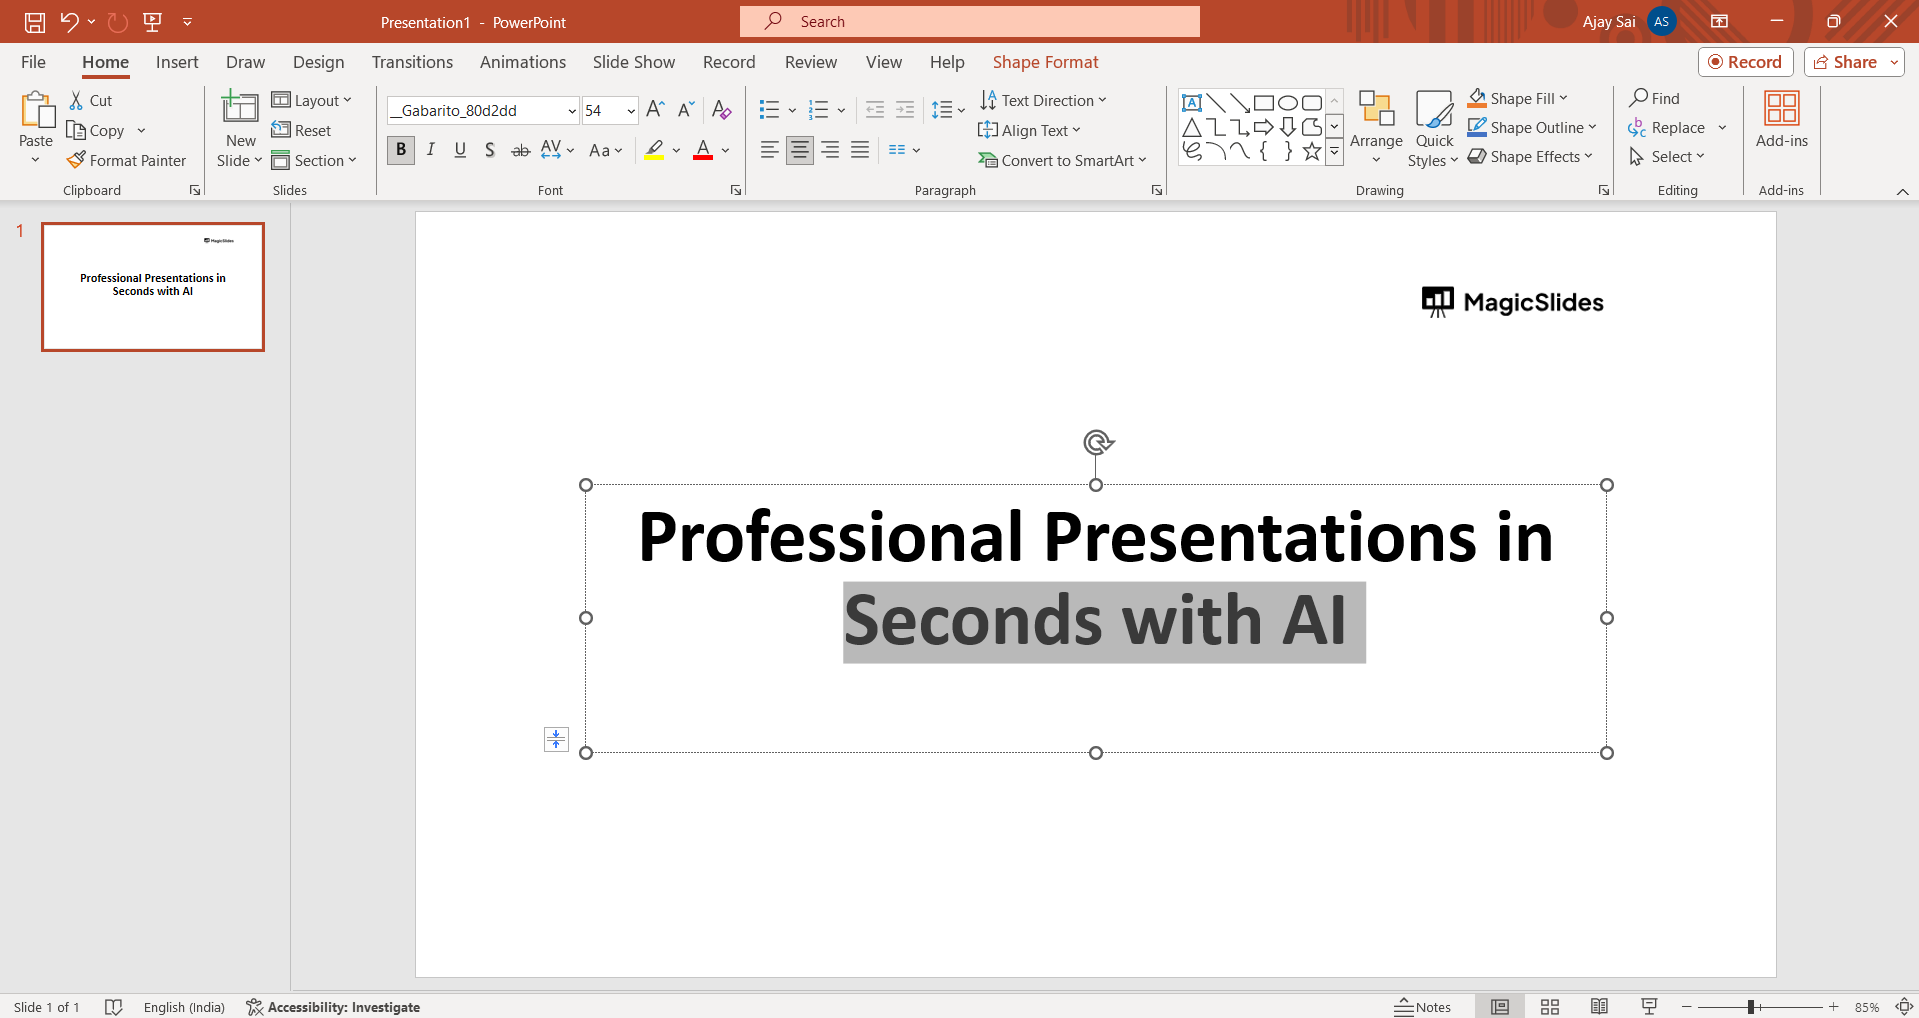
Task: Click Increase Font Size icon
Action: click(x=655, y=110)
